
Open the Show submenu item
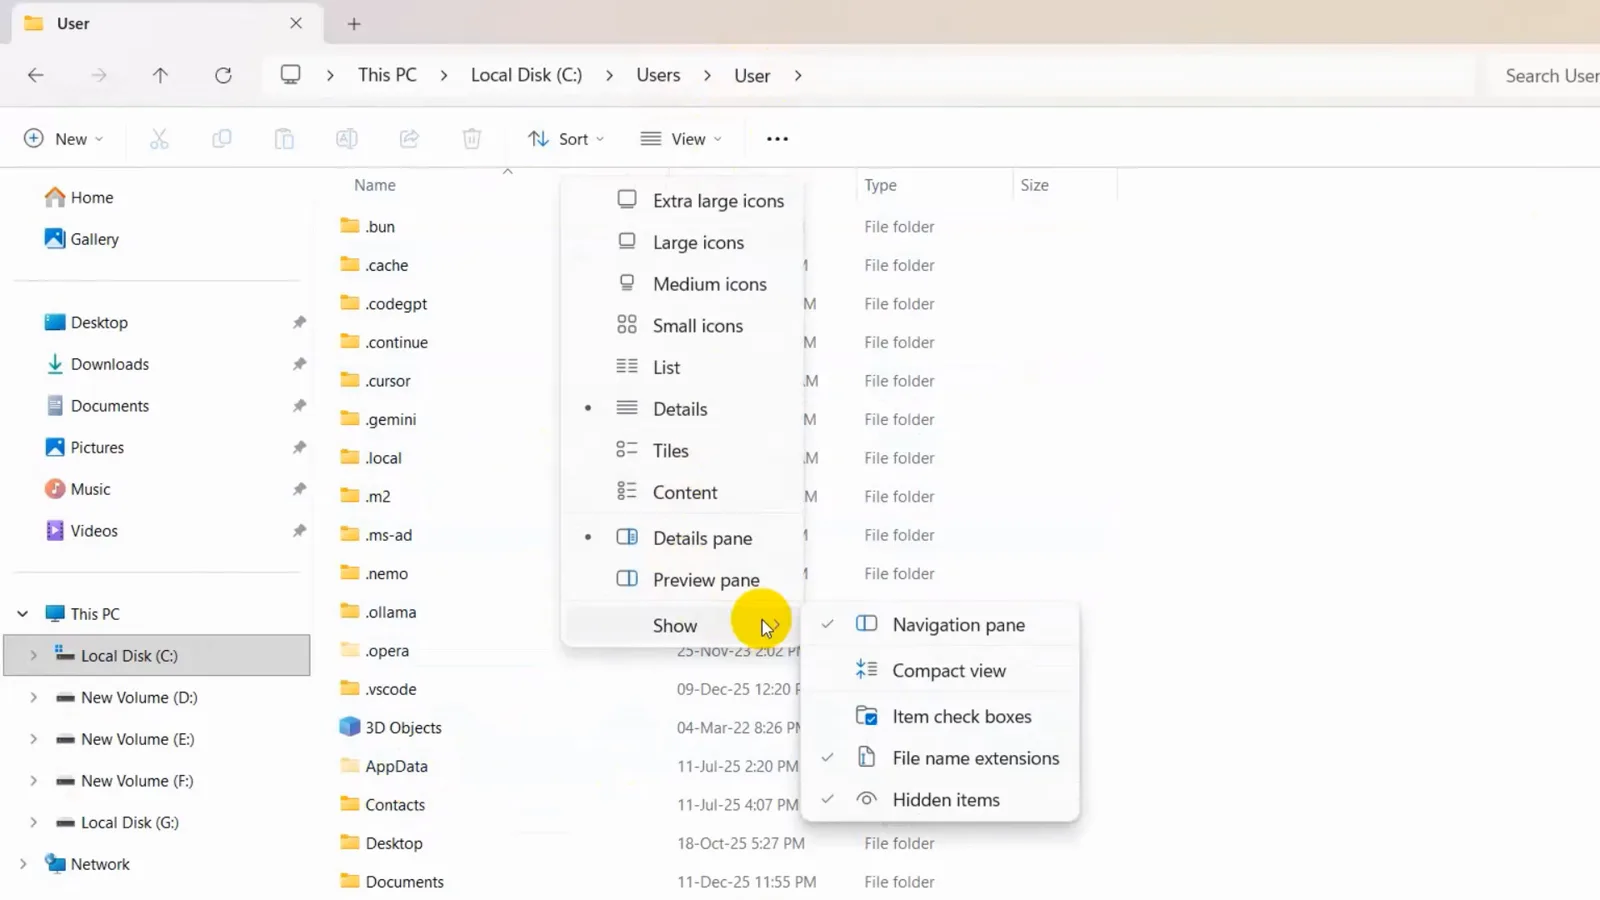click(683, 626)
